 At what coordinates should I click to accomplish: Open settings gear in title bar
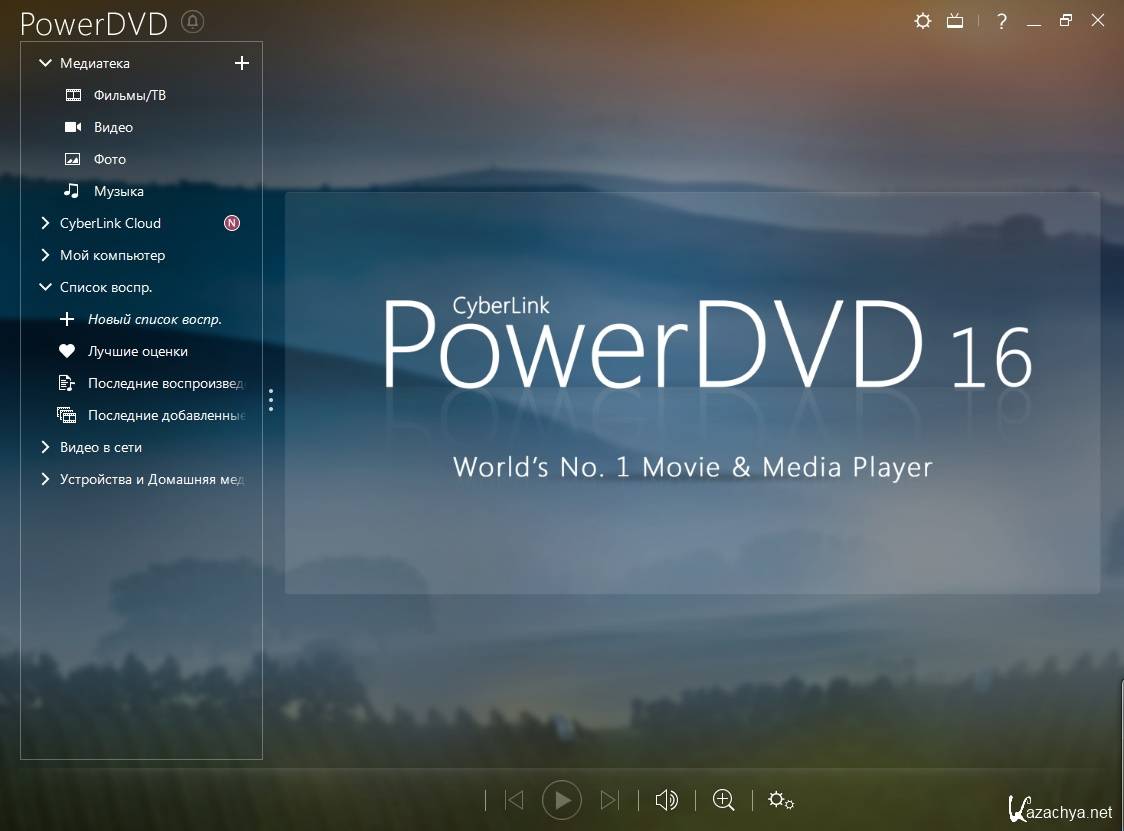click(x=922, y=21)
